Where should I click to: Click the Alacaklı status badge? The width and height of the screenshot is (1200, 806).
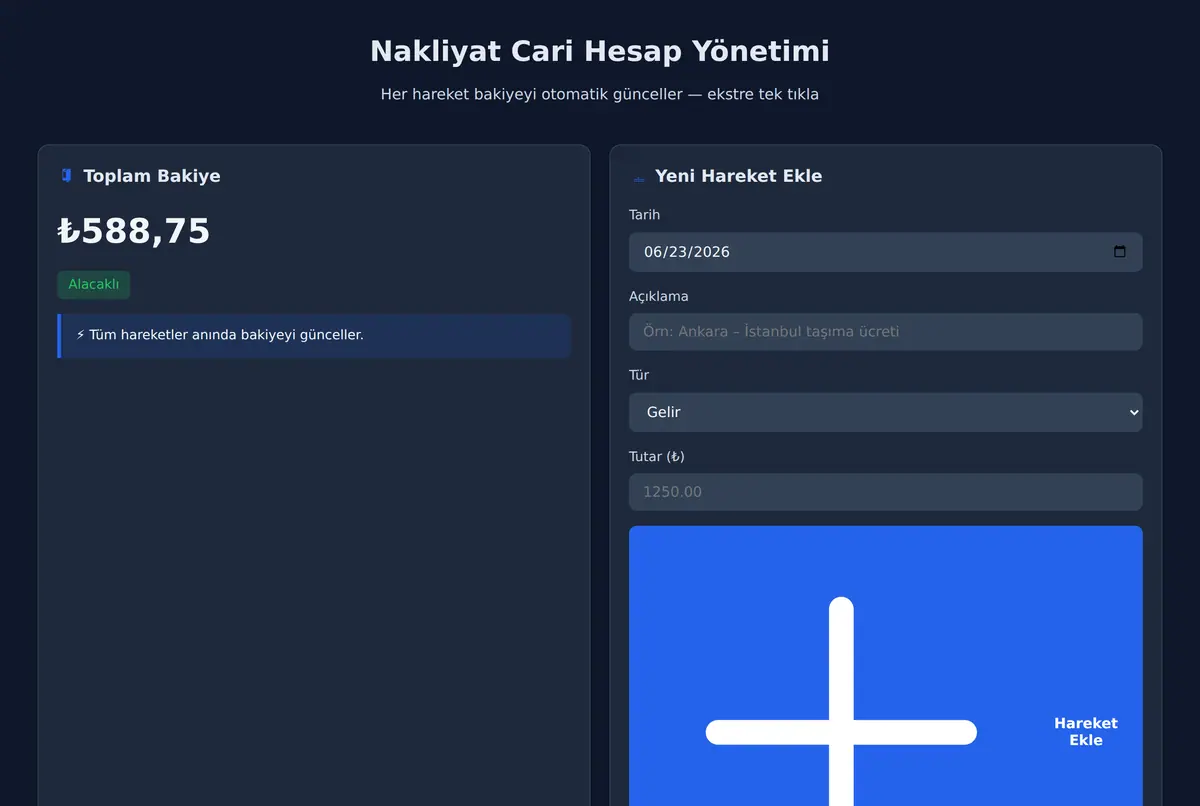(94, 285)
